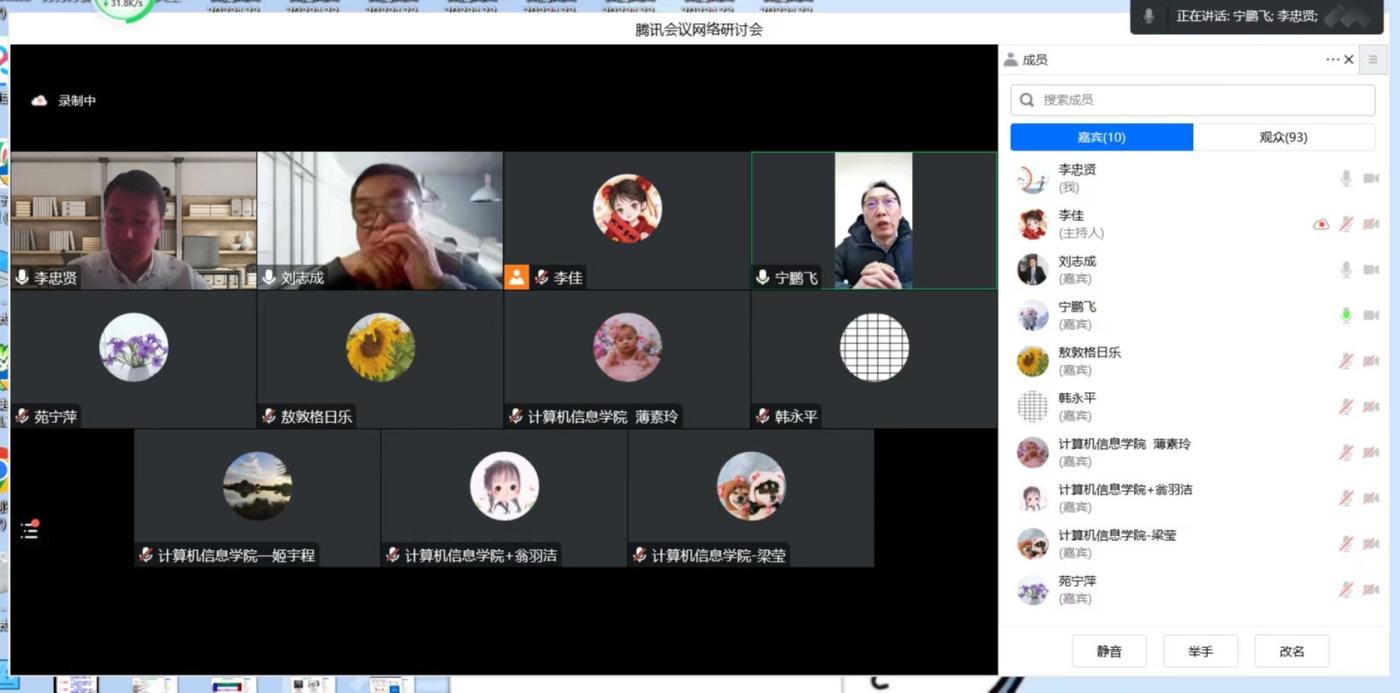This screenshot has width=1400, height=693.
Task: Click the camera icon next to 刘志成
Action: coord(1370,270)
